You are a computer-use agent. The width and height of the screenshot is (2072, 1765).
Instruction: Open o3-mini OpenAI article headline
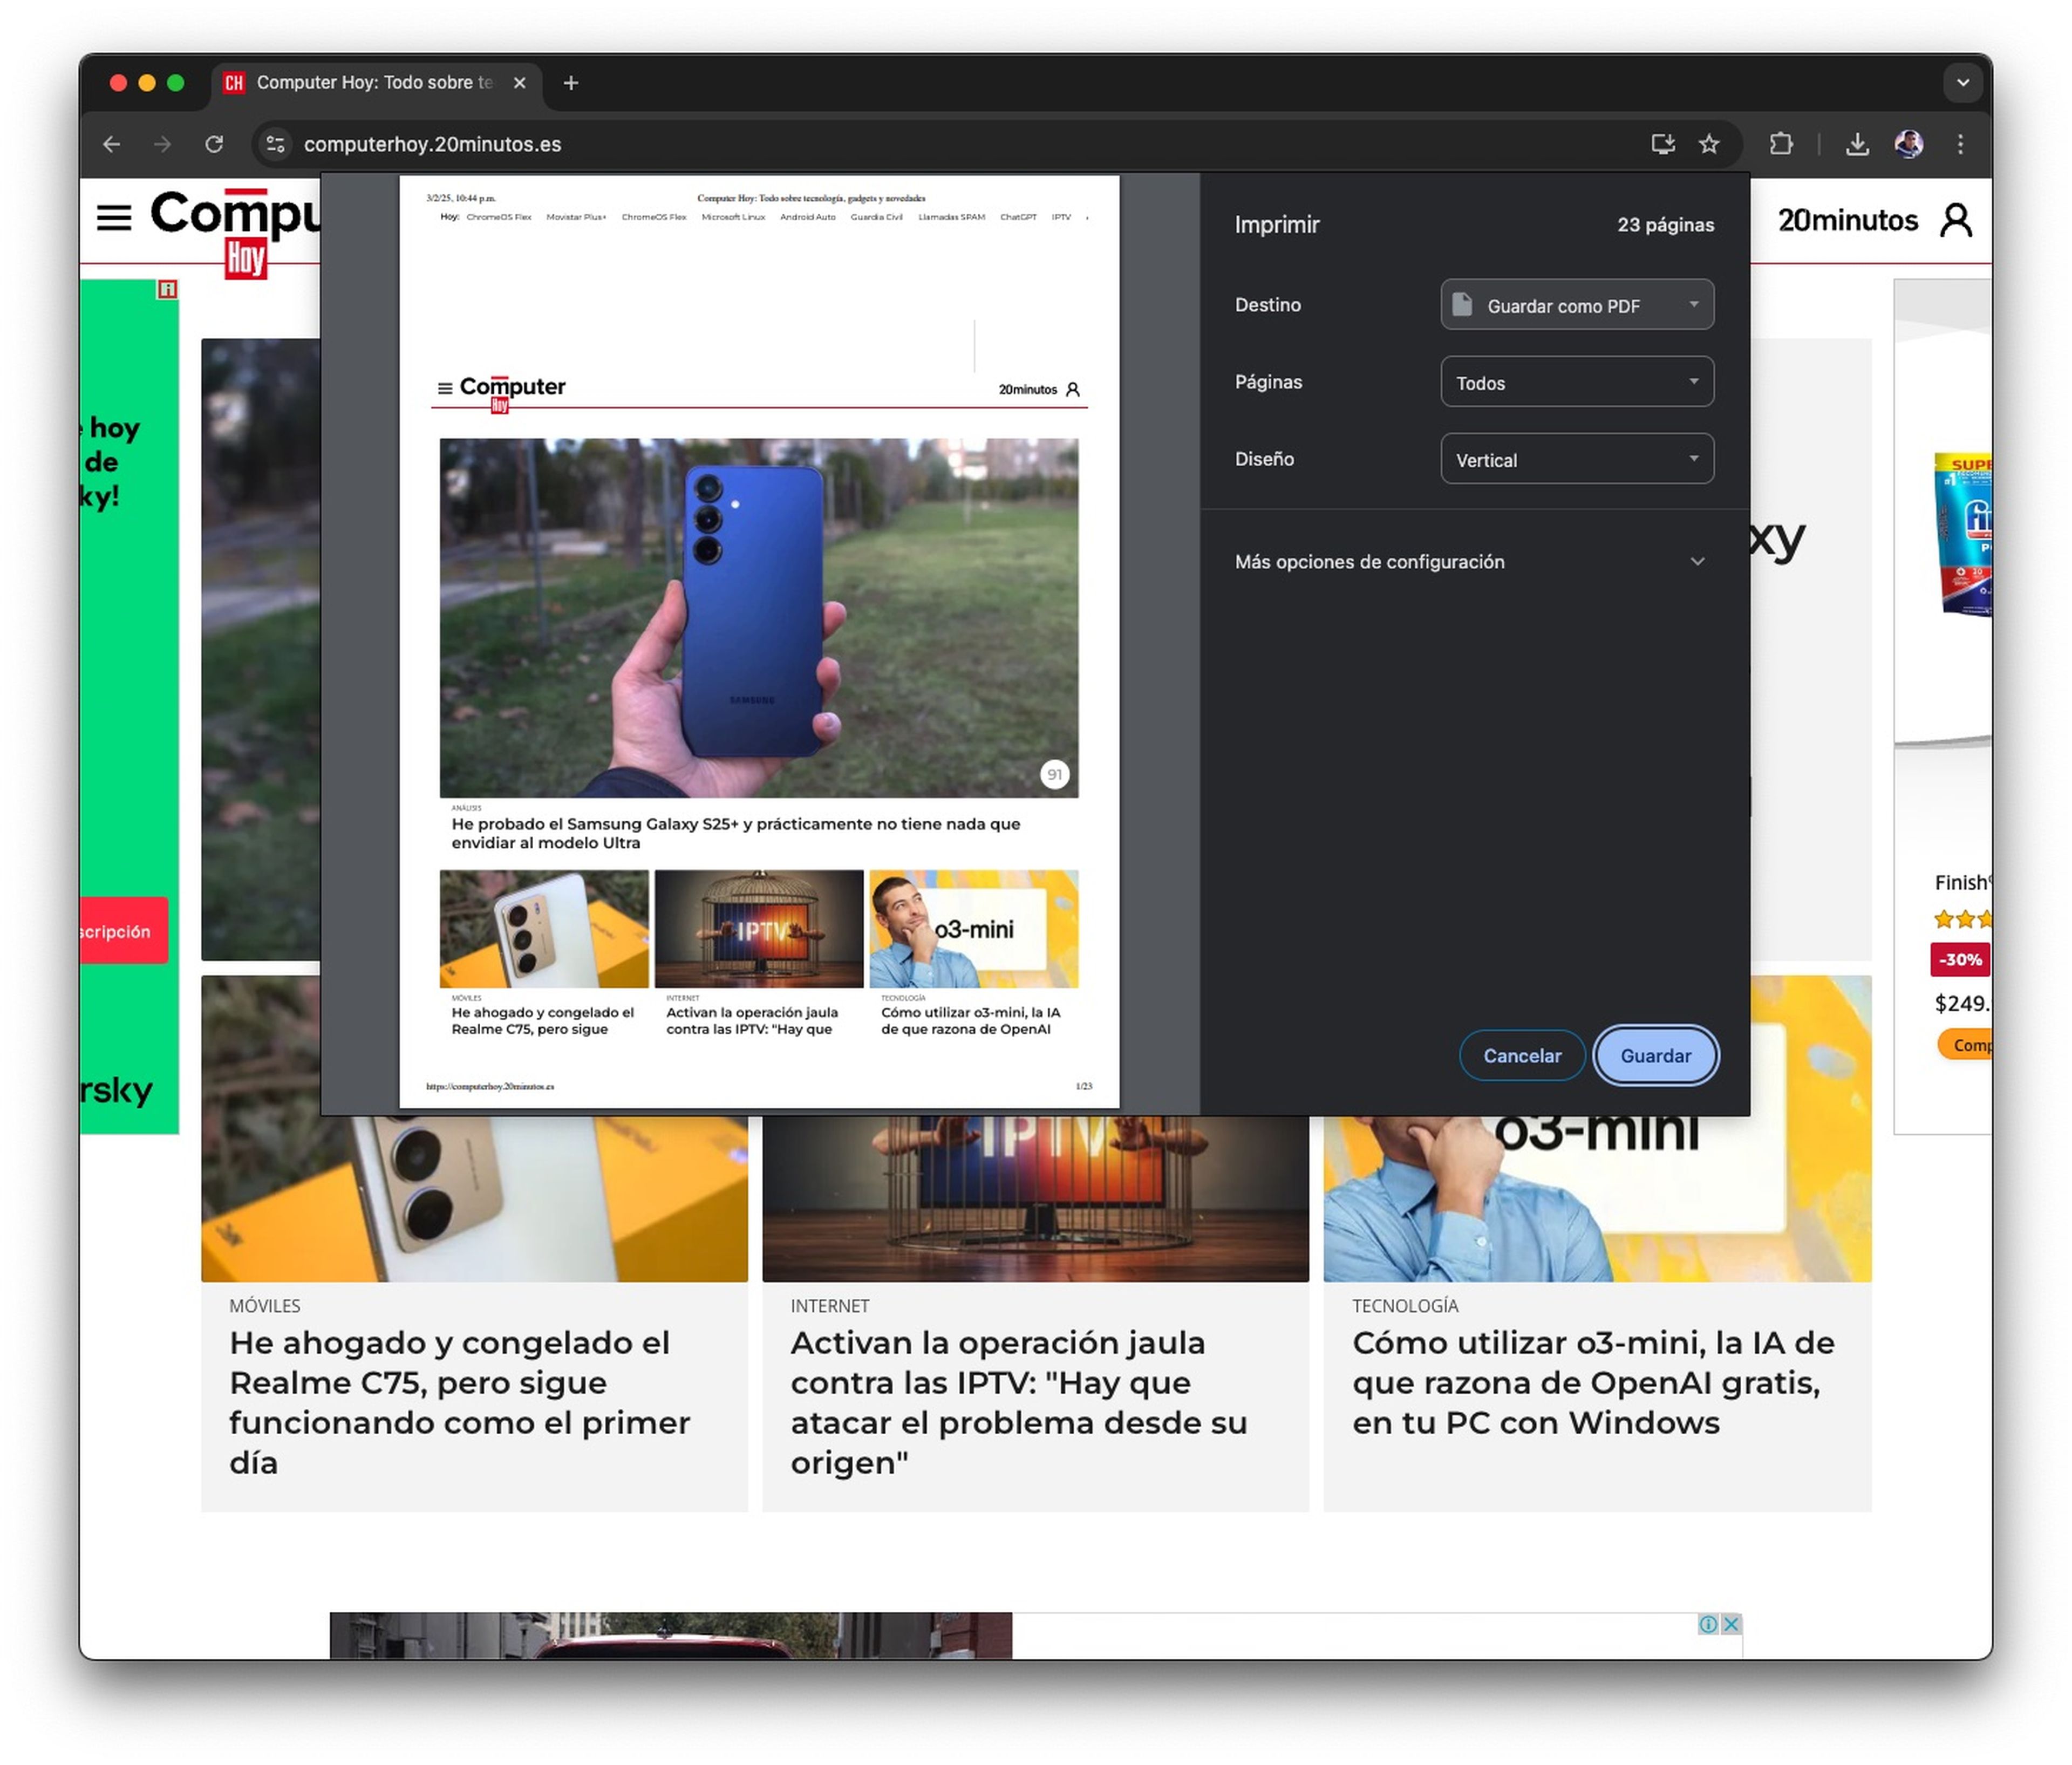pos(1593,1382)
